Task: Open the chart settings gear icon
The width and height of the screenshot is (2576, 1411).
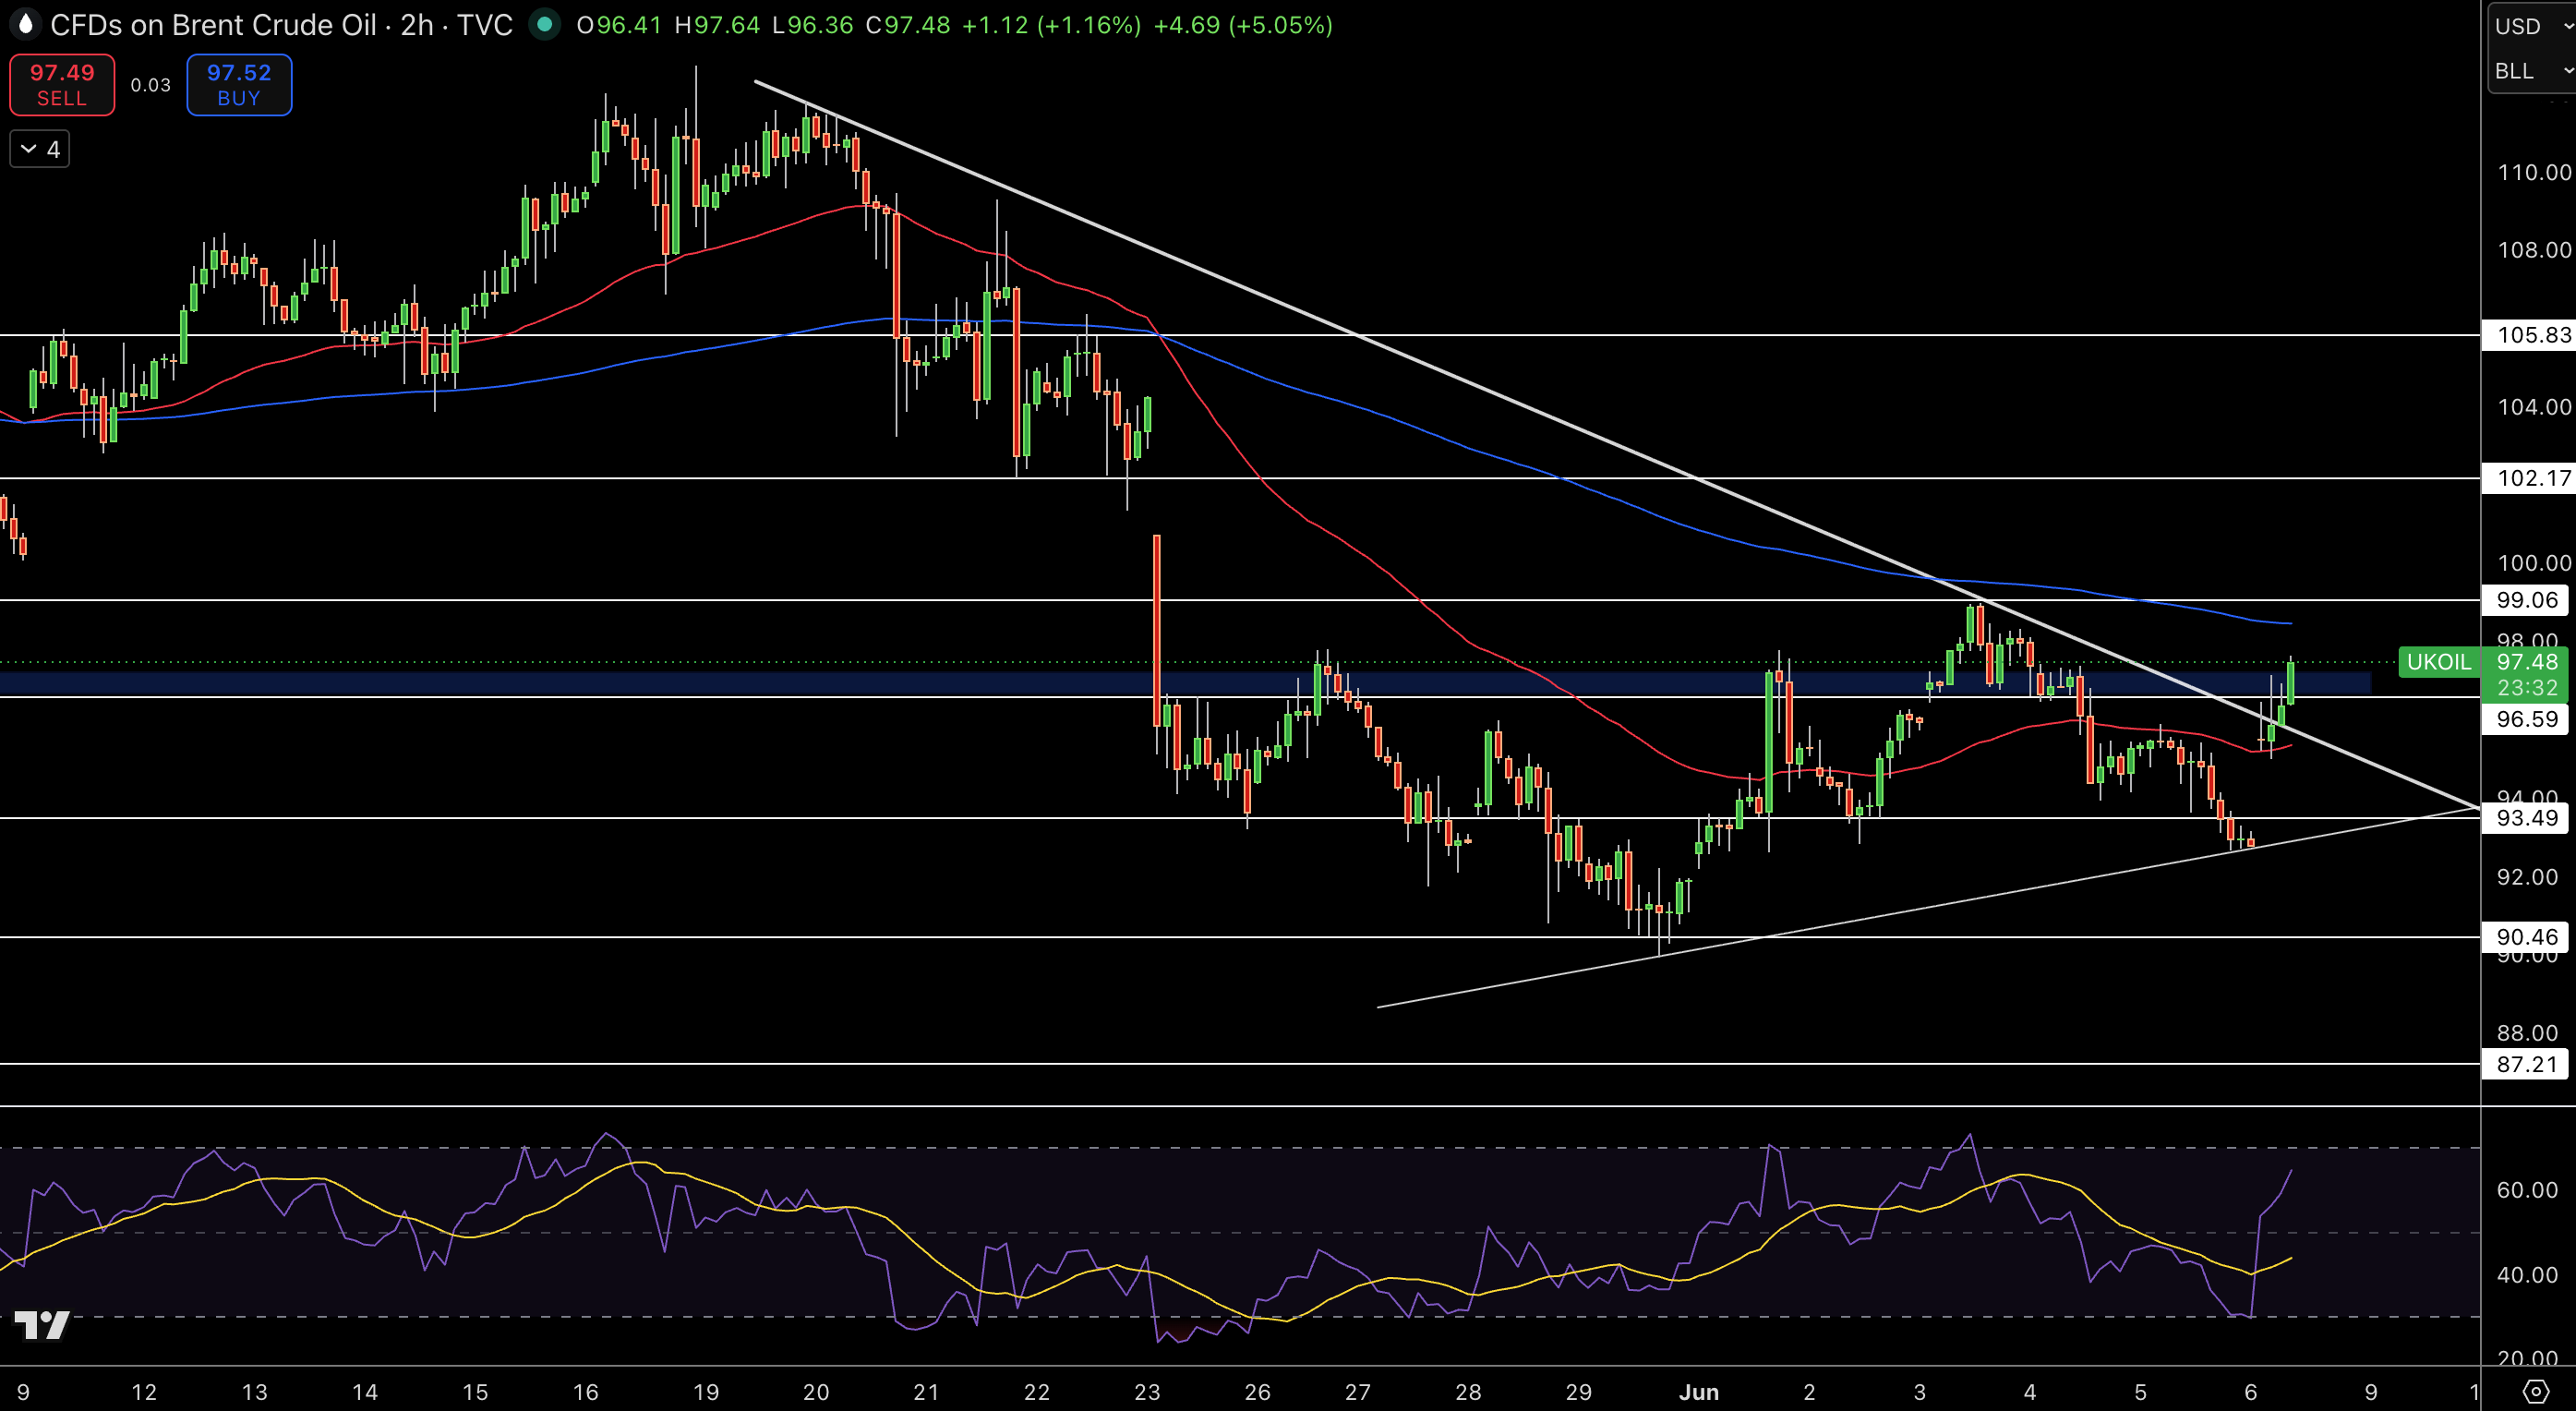Action: (2535, 1391)
